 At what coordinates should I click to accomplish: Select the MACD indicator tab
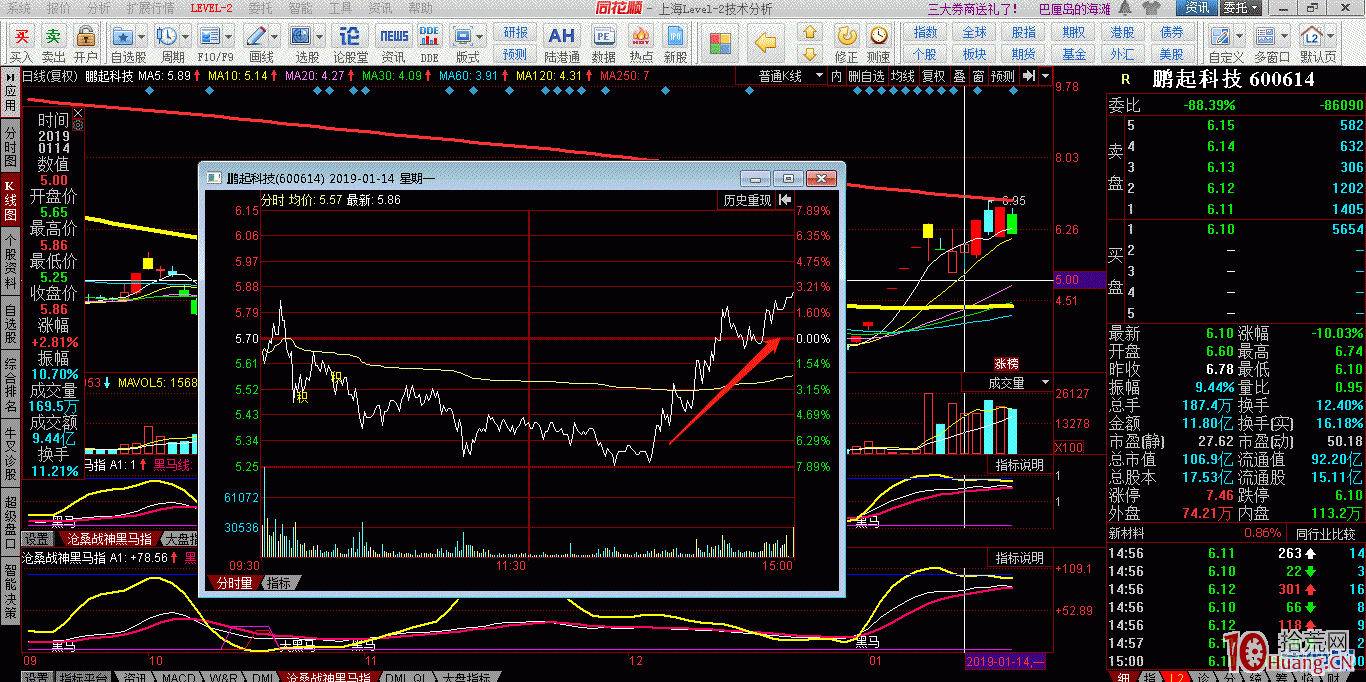[180, 677]
